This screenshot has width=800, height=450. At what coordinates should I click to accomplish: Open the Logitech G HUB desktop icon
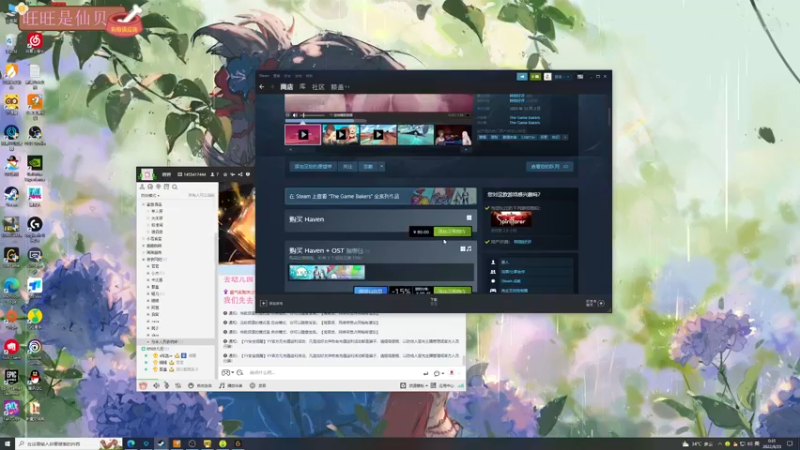click(35, 229)
